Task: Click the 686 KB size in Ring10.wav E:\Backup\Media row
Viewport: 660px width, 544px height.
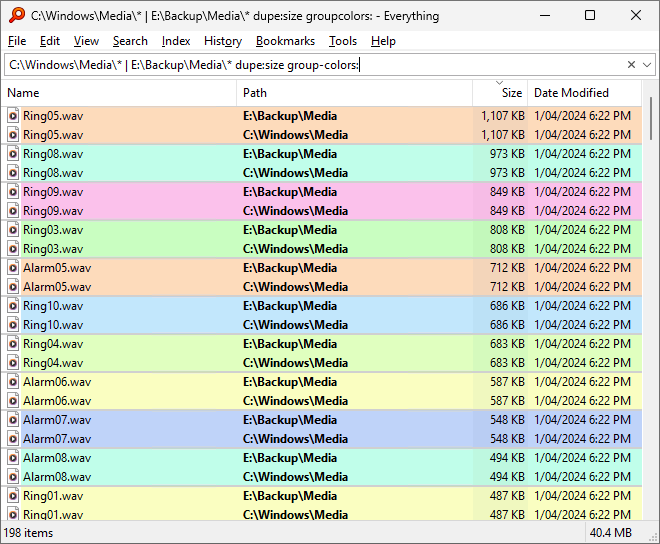Action: (x=507, y=306)
